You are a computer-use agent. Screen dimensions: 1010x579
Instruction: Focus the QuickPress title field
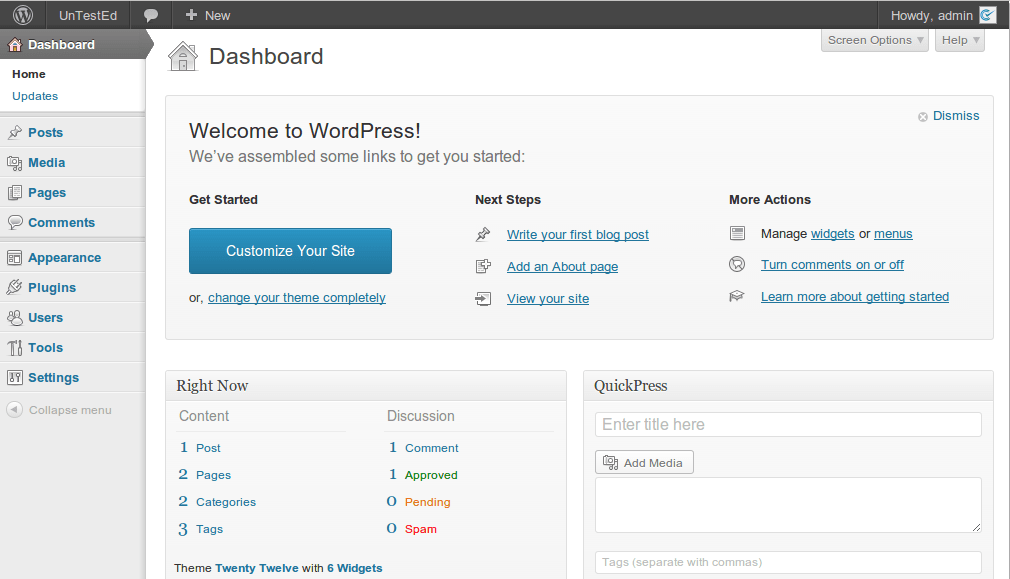[x=788, y=424]
